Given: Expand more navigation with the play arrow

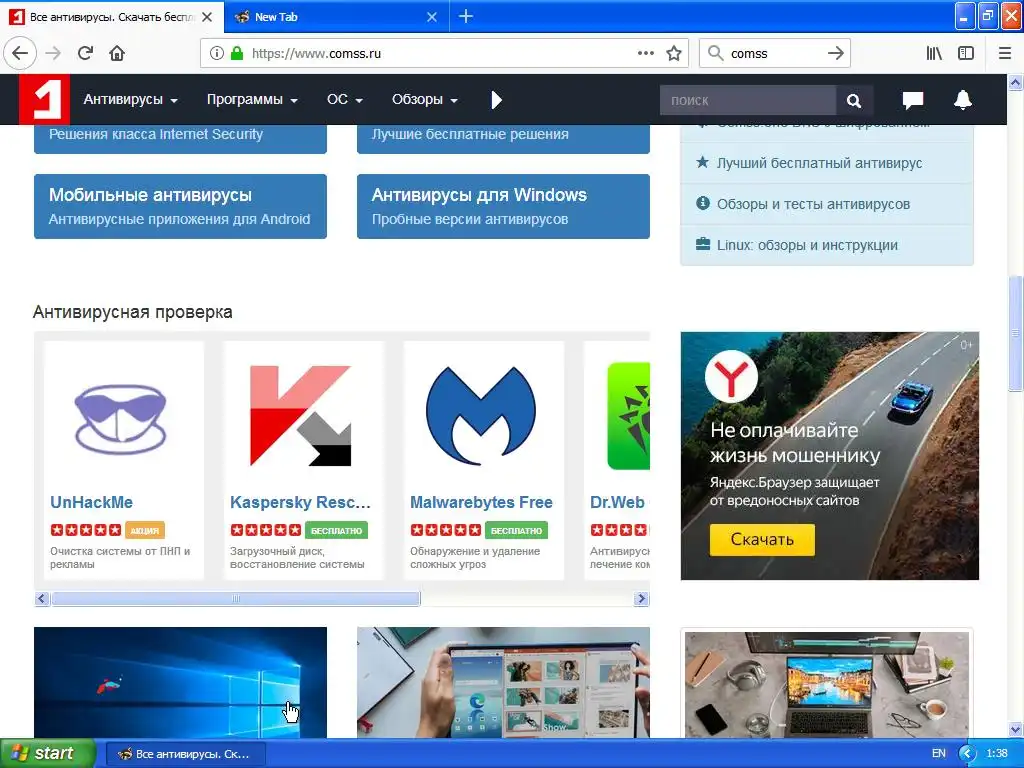Looking at the screenshot, I should 496,100.
